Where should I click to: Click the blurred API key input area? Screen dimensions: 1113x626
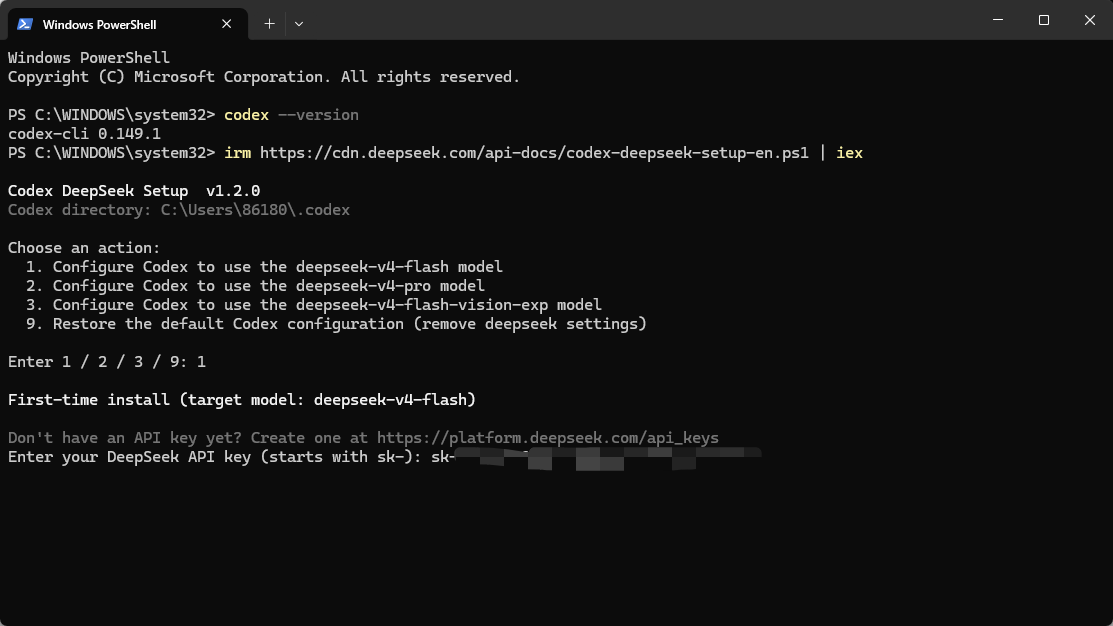607,458
